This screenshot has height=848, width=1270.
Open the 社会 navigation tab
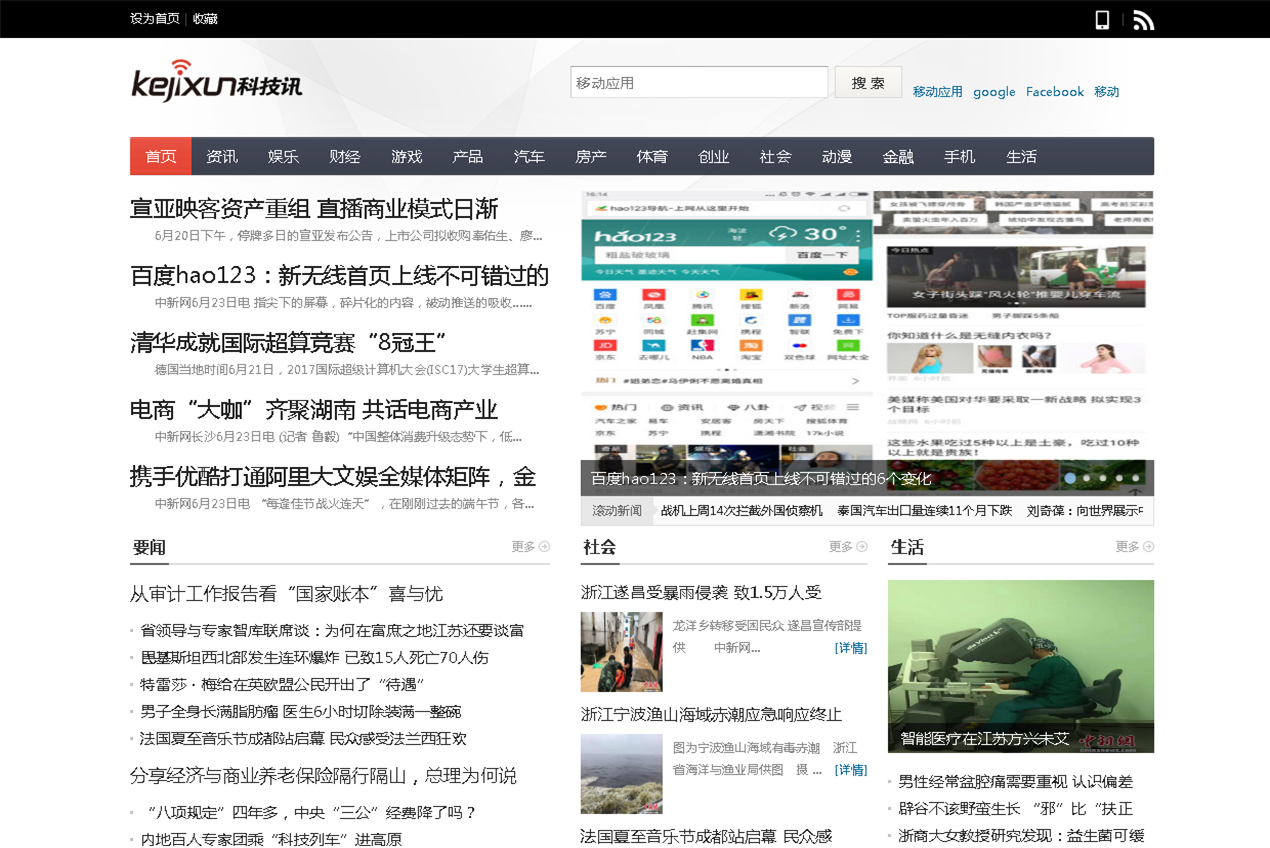tap(775, 156)
